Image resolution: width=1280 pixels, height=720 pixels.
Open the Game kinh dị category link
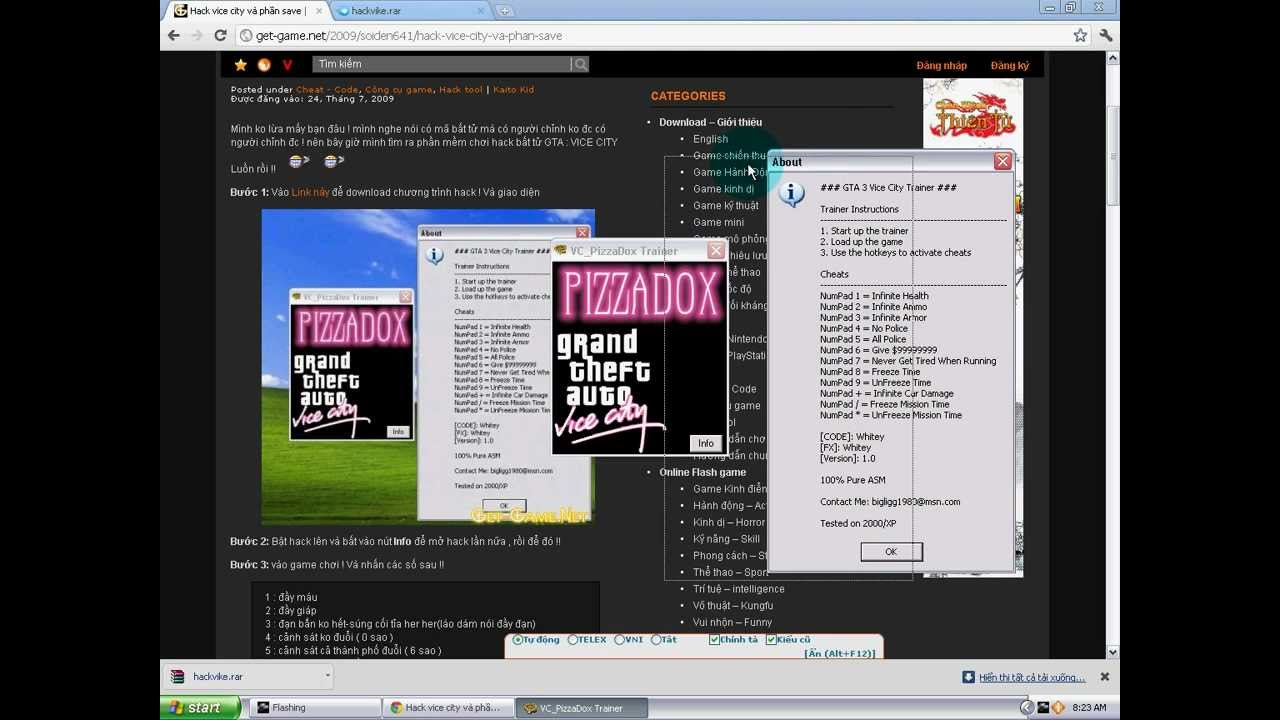(x=724, y=189)
